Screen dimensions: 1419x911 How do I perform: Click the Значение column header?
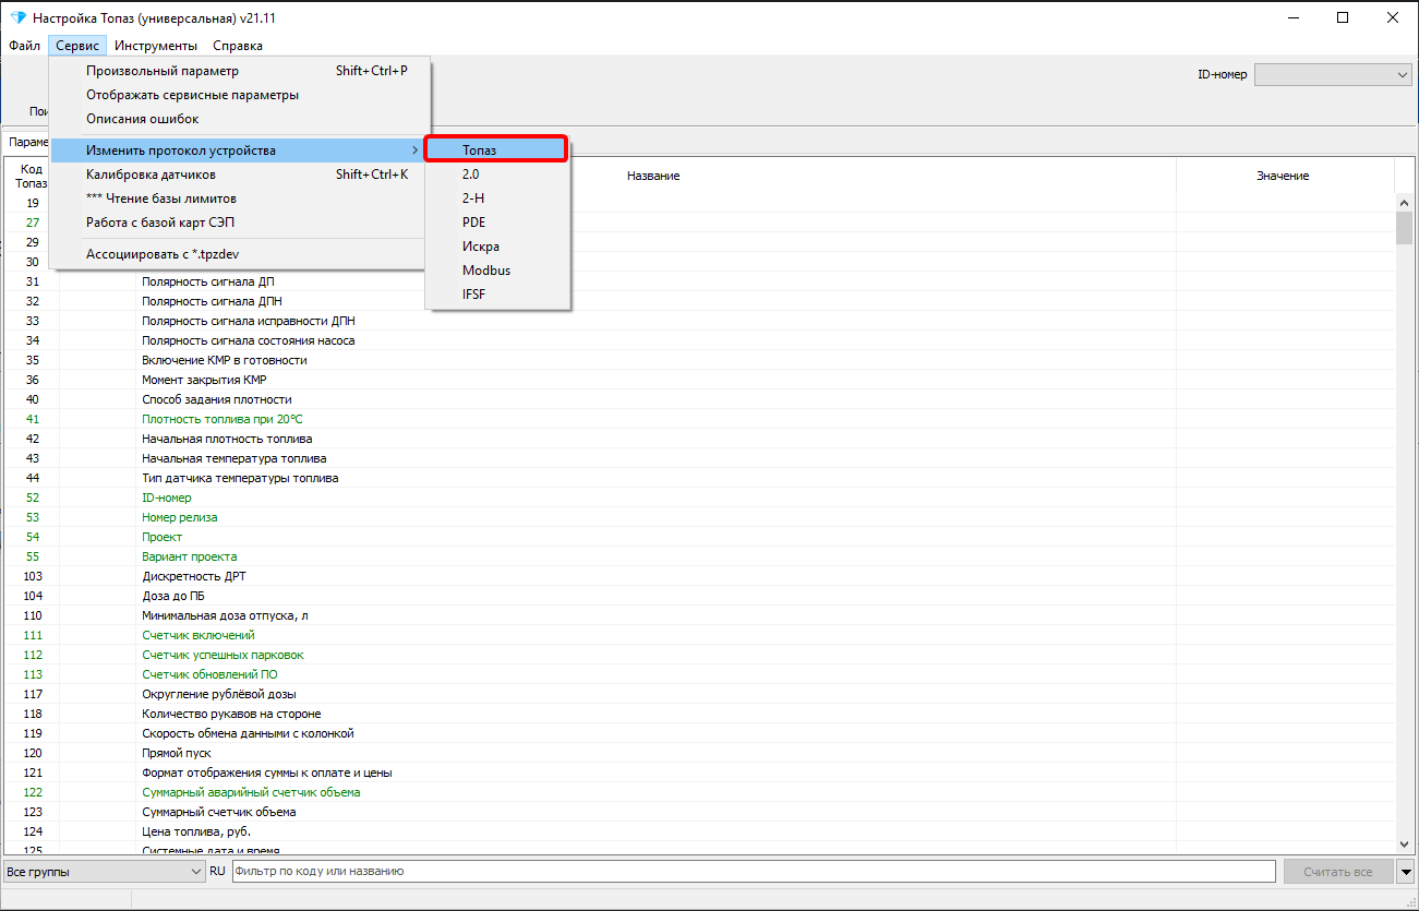pyautogui.click(x=1283, y=176)
